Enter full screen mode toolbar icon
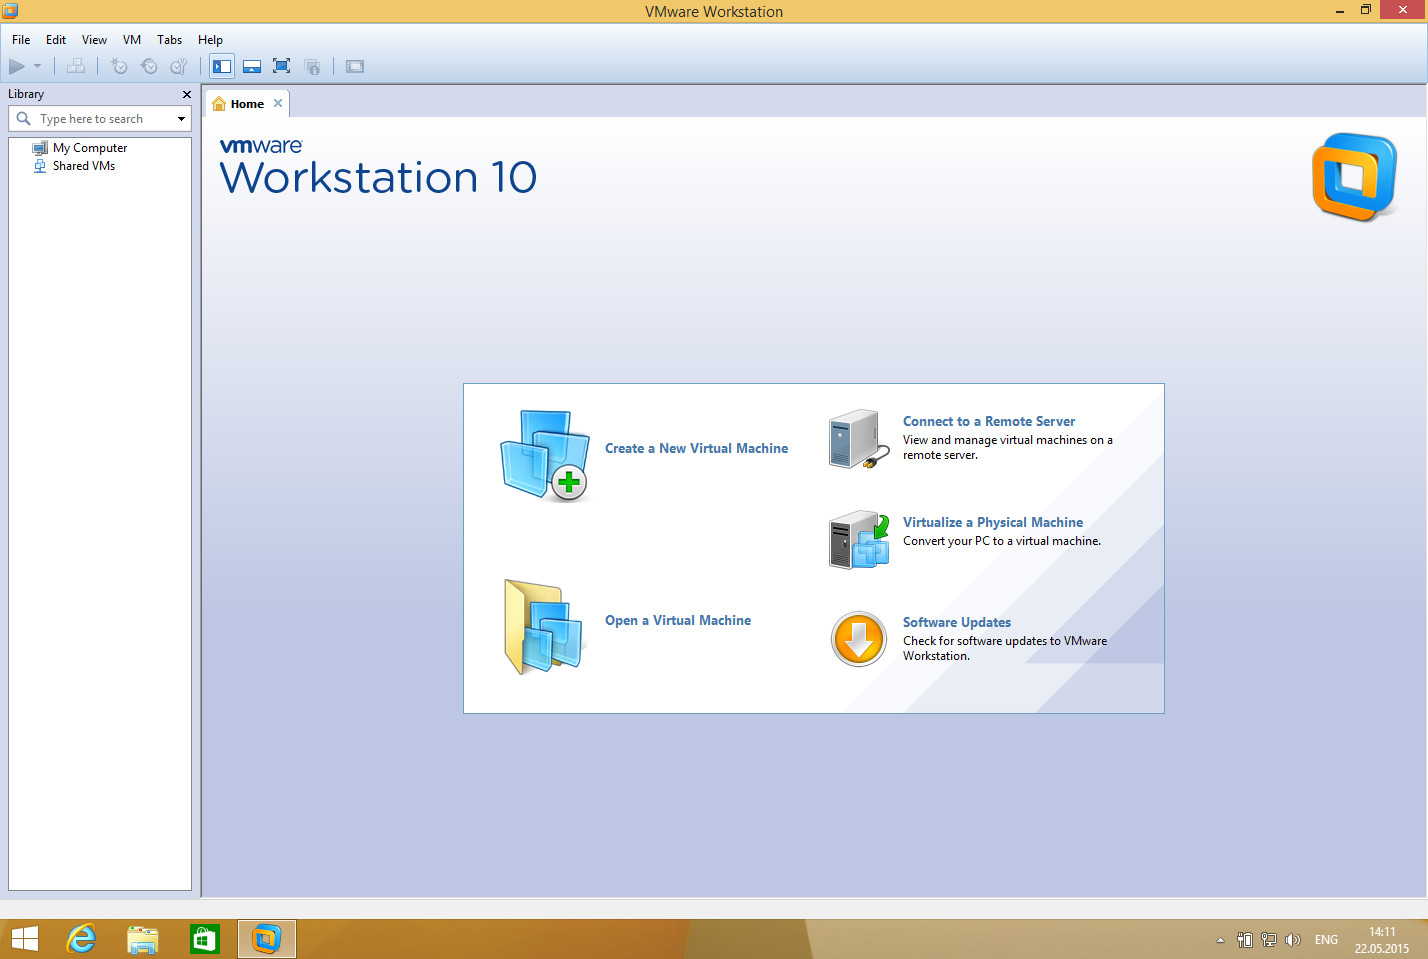This screenshot has height=959, width=1428. pyautogui.click(x=282, y=67)
